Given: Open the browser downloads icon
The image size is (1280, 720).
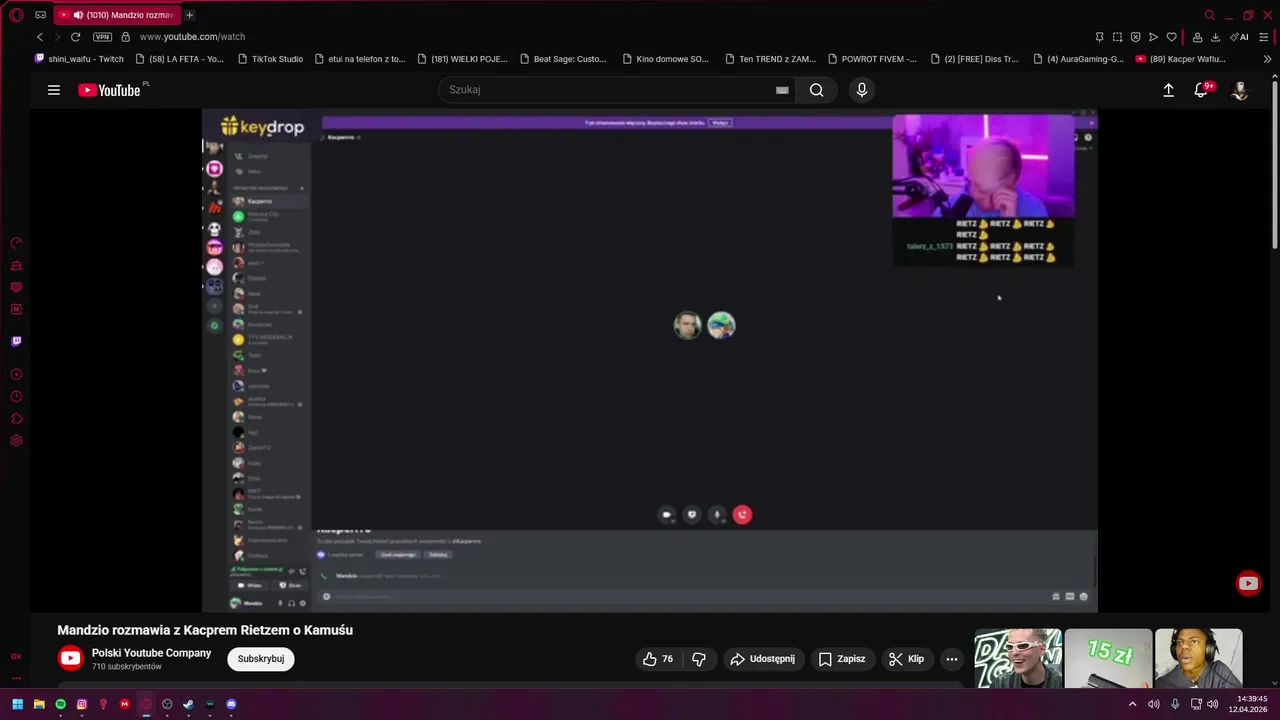Looking at the screenshot, I should [1215, 37].
